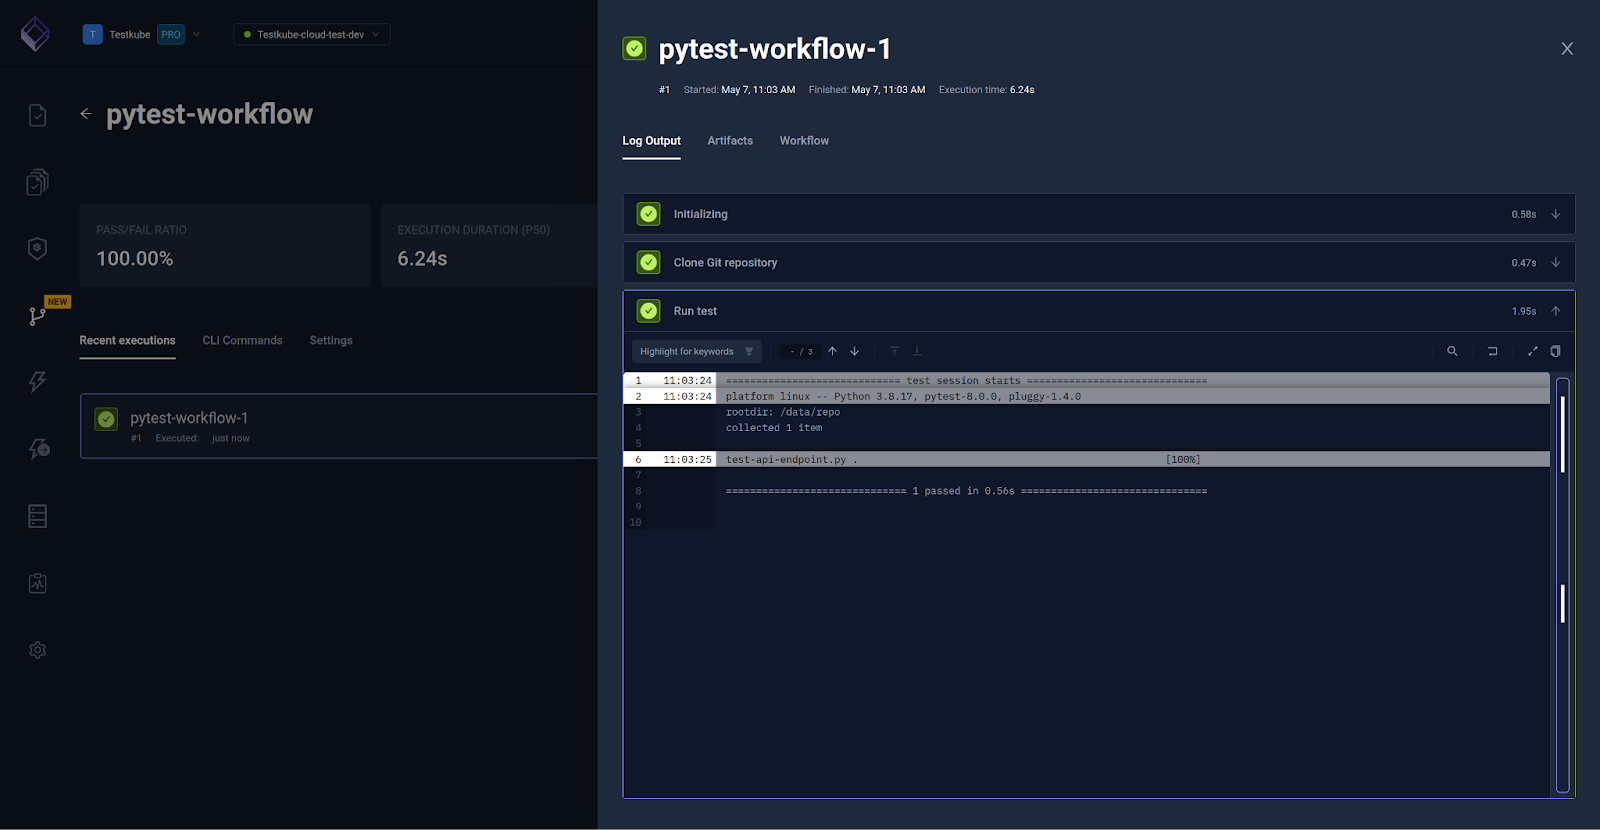Click the 'Finished: May 7, 11:03 AM' text
1600x830 pixels.
click(x=867, y=90)
